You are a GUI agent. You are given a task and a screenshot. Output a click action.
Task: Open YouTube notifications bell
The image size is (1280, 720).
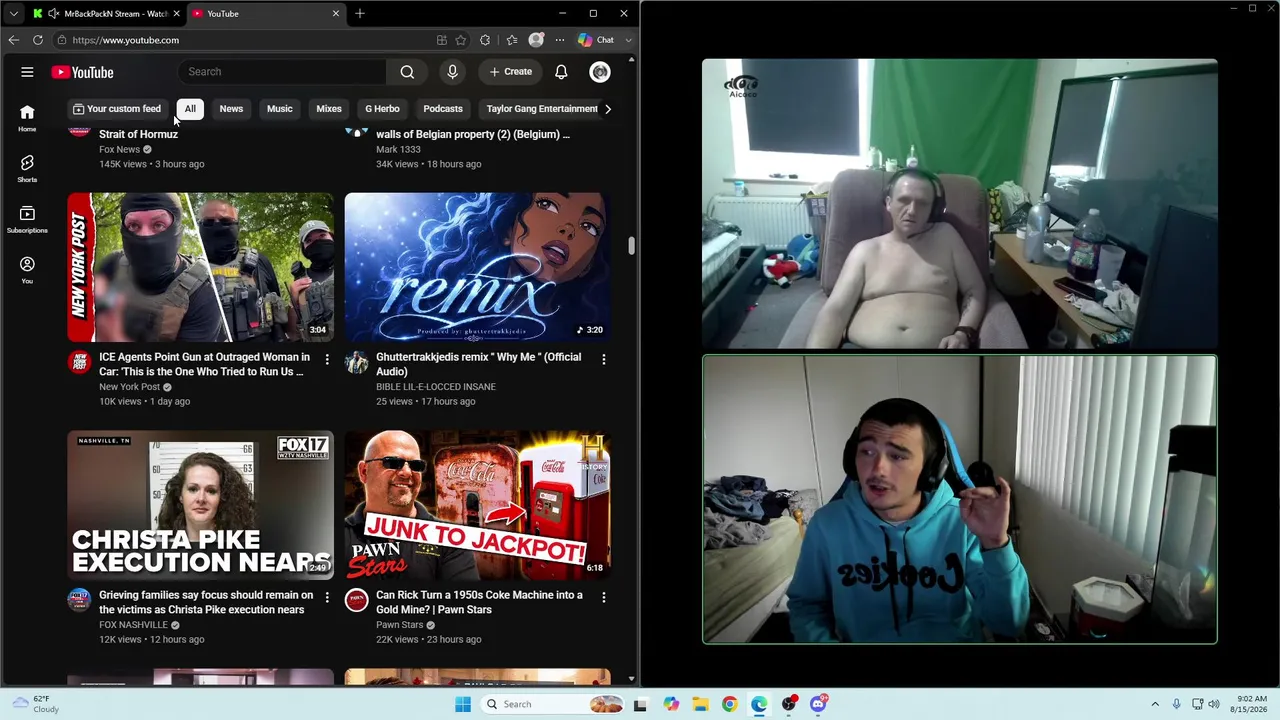561,72
